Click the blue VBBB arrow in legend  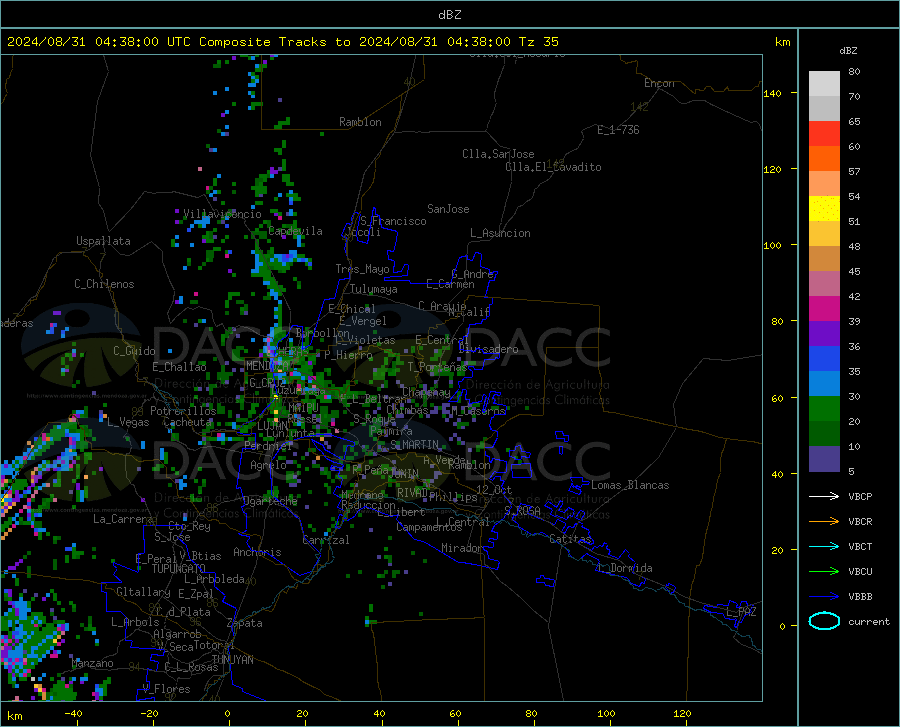point(824,597)
